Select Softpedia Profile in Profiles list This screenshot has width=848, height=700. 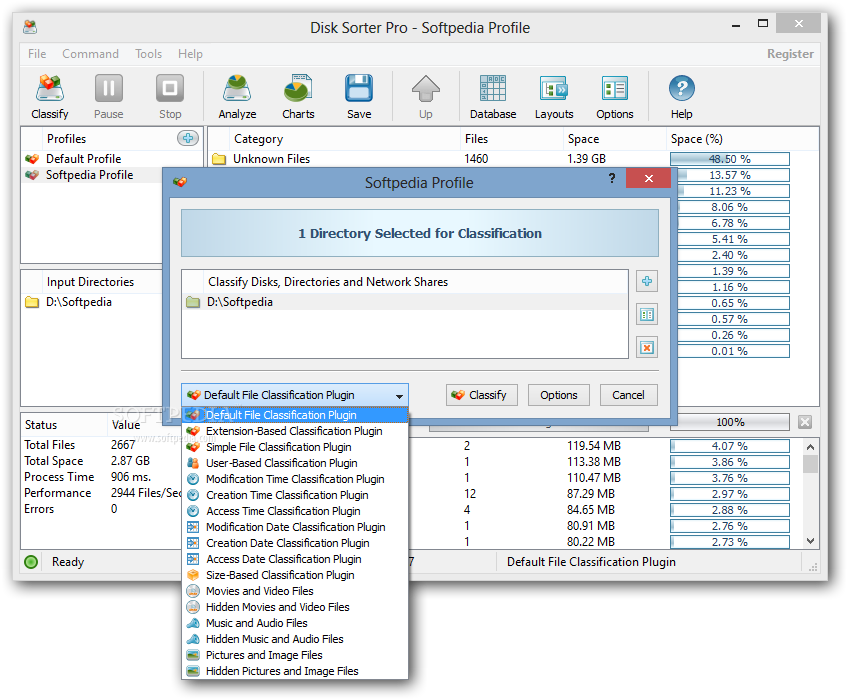click(x=89, y=175)
